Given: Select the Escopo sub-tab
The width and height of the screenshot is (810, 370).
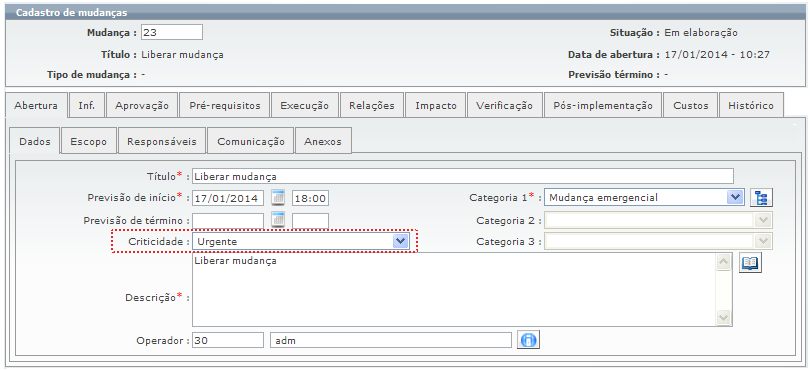Looking at the screenshot, I should coord(89,141).
